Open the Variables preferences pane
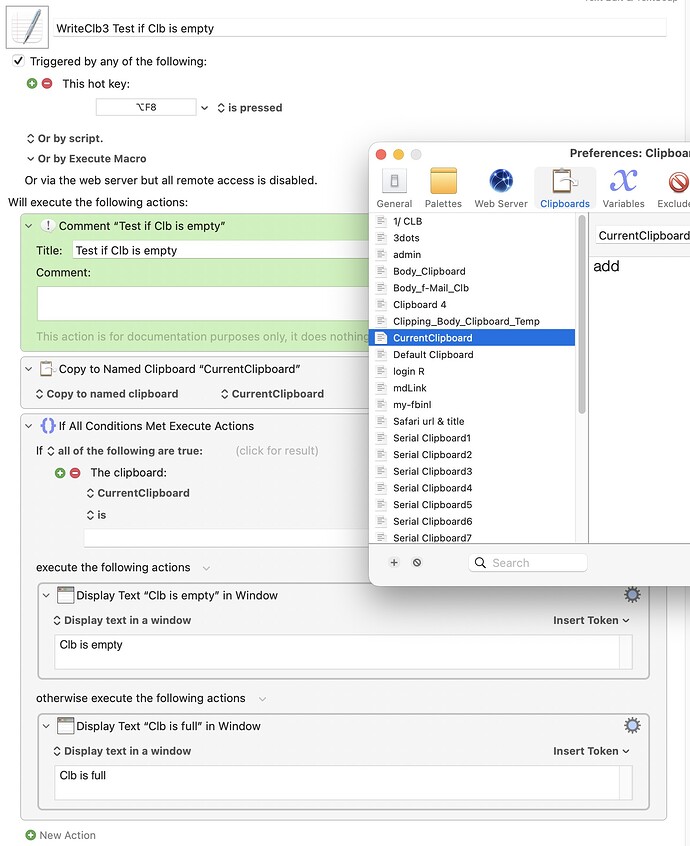The height and width of the screenshot is (846, 690). pyautogui.click(x=623, y=188)
